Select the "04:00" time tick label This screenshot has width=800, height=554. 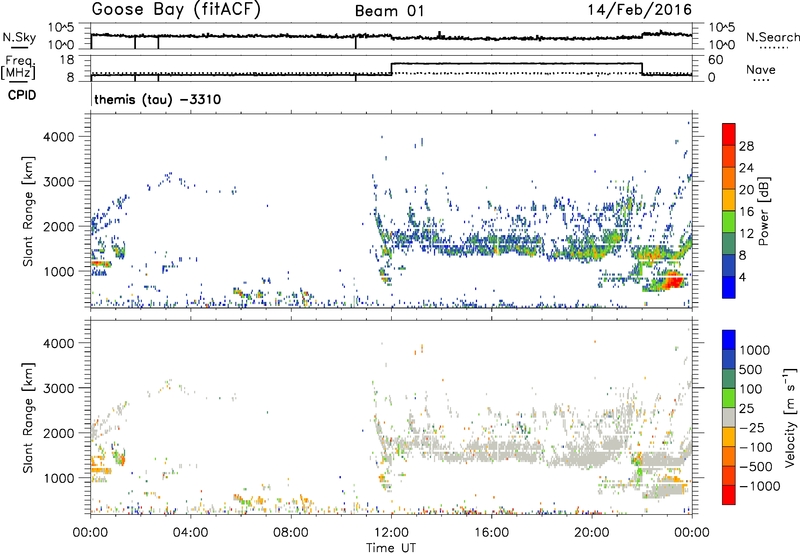pyautogui.click(x=190, y=533)
